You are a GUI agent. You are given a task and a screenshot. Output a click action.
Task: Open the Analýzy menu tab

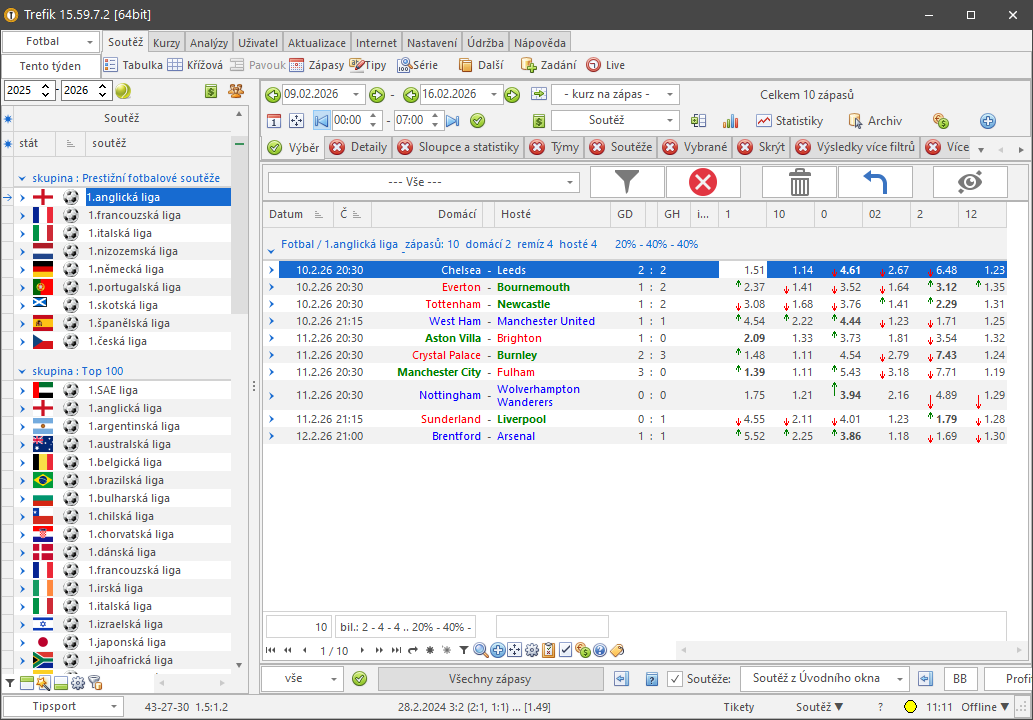(209, 43)
